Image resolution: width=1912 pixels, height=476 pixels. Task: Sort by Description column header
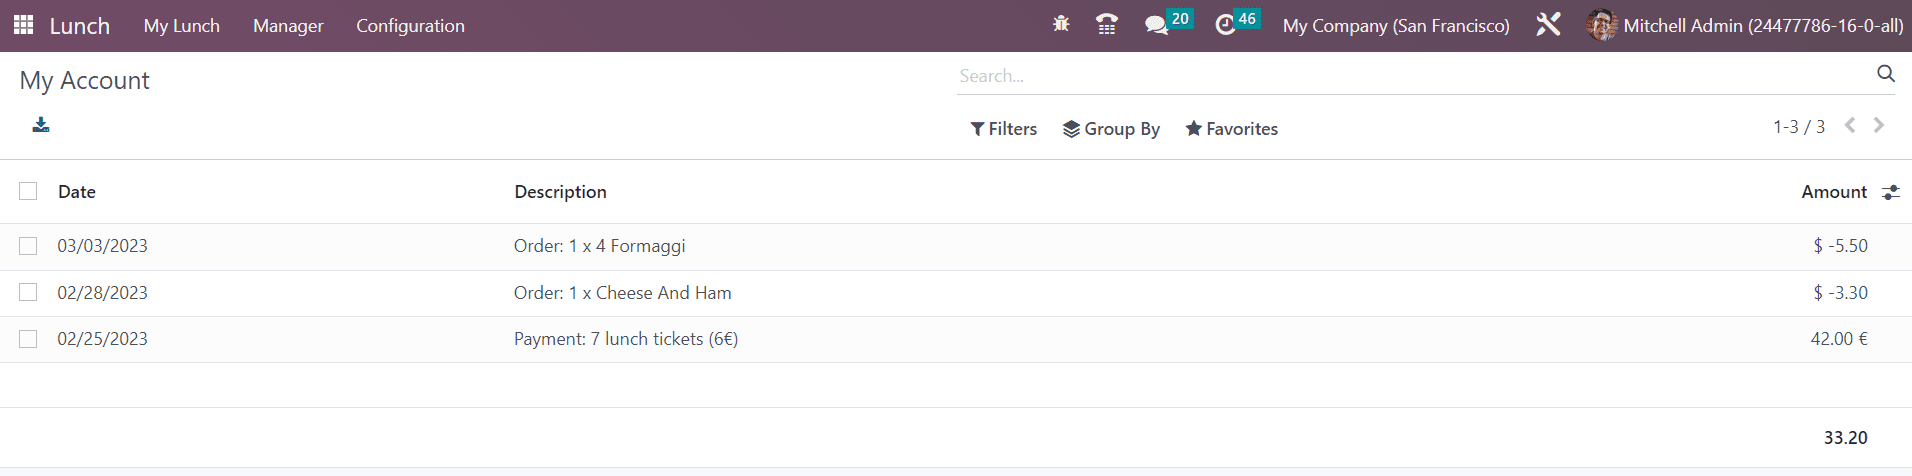tap(560, 192)
